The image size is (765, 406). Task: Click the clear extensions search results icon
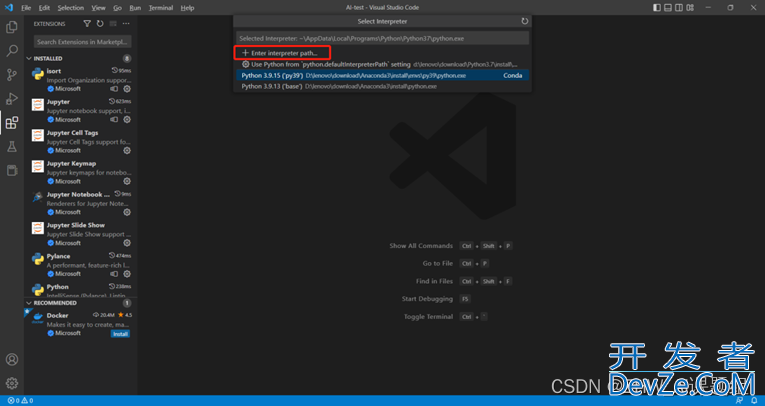point(113,23)
